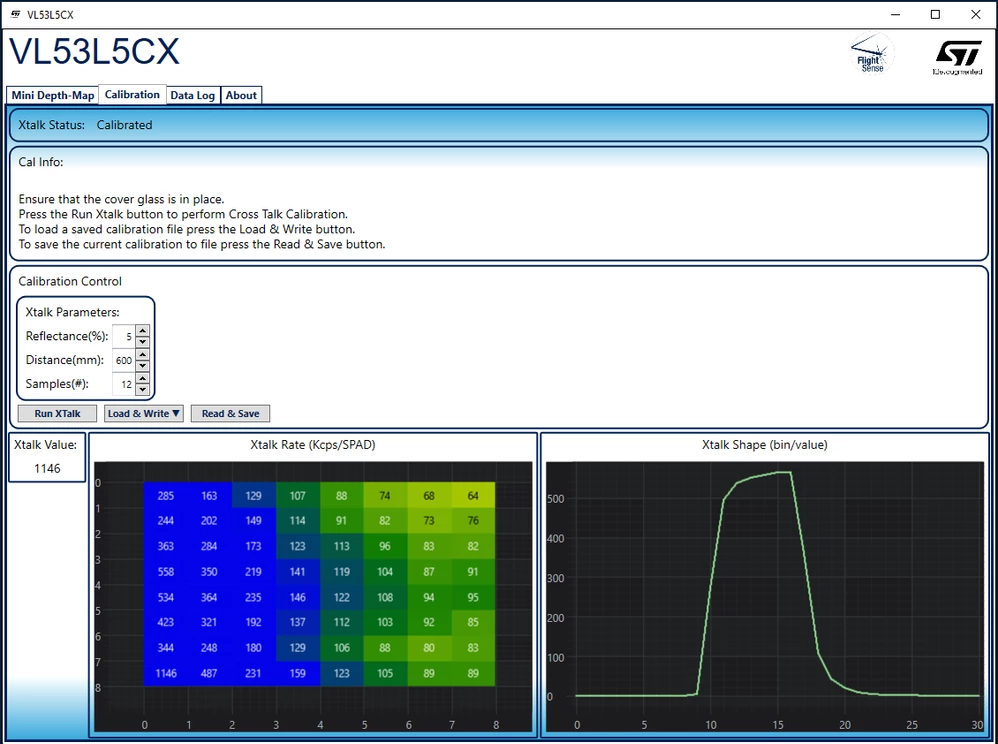
Task: Decrease Distance(mm) with down arrow
Action: pyautogui.click(x=143, y=365)
